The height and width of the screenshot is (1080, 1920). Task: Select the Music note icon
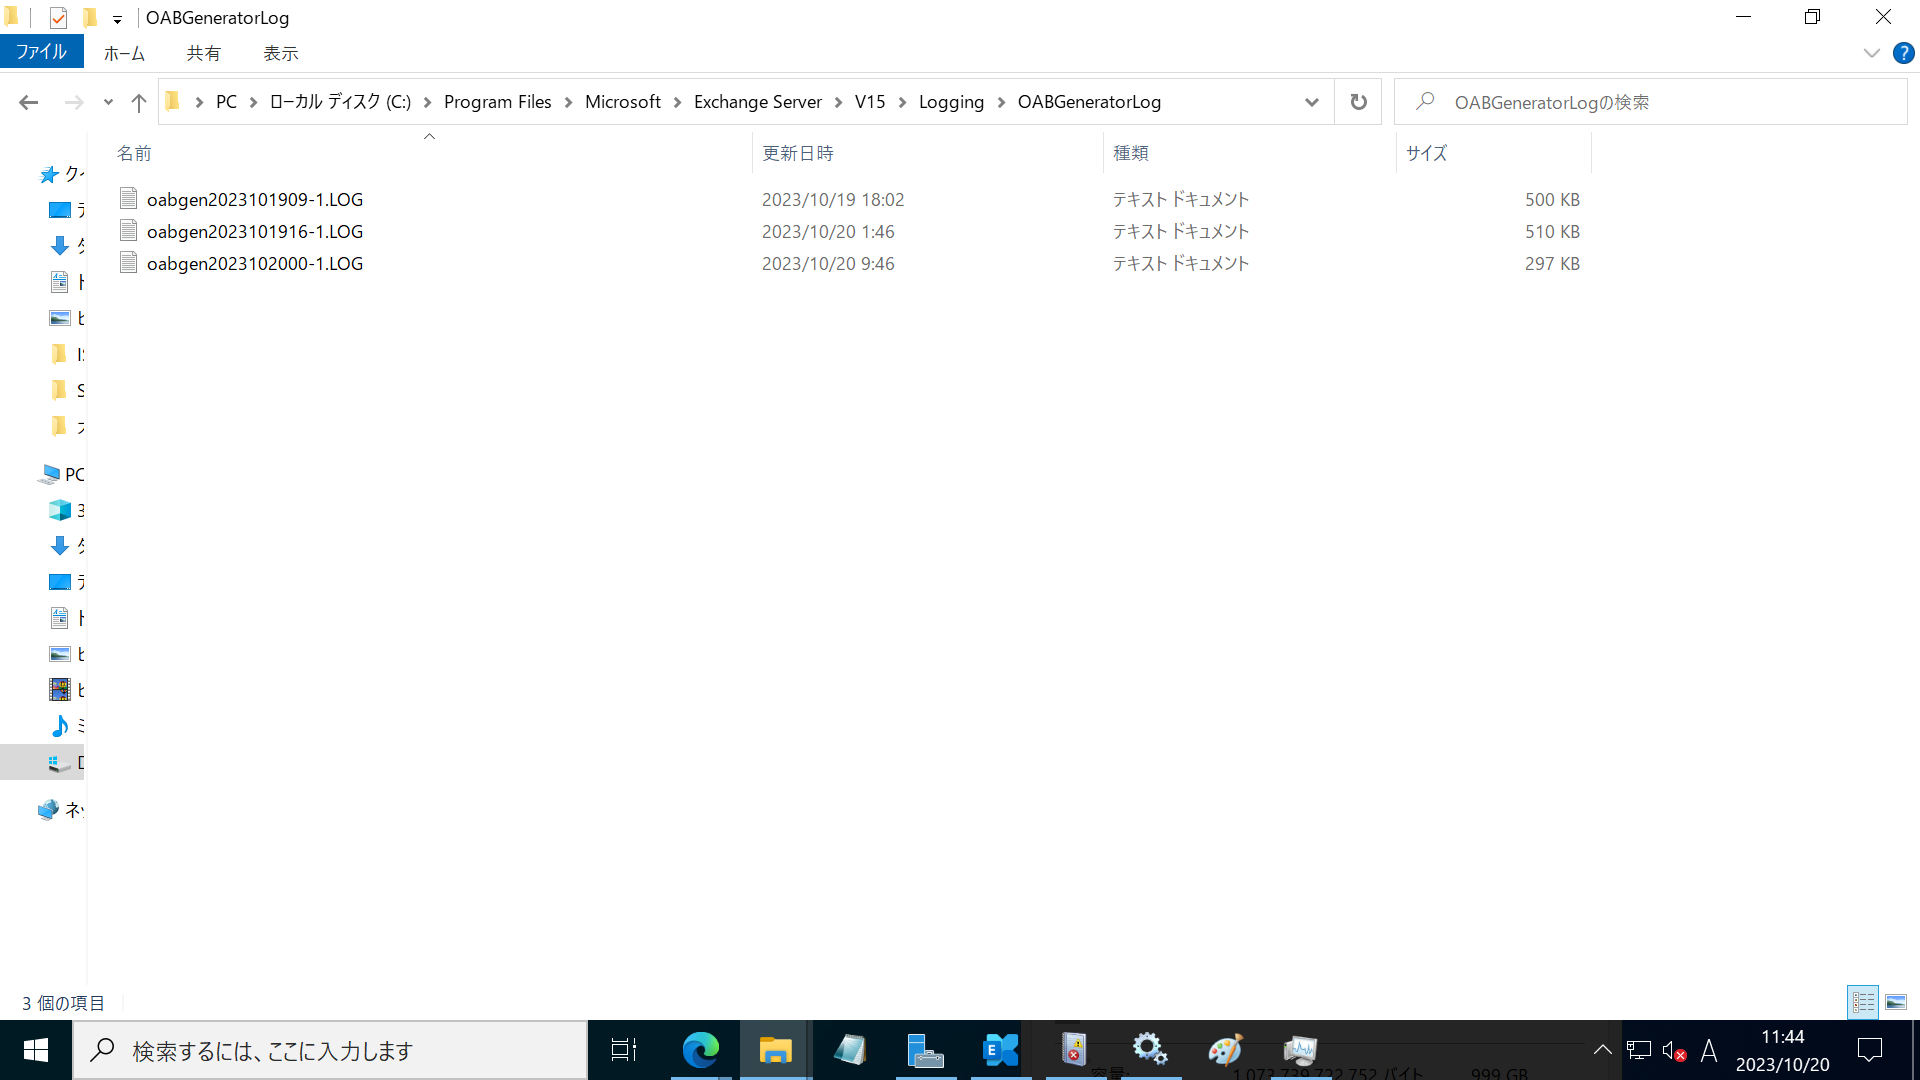point(60,726)
